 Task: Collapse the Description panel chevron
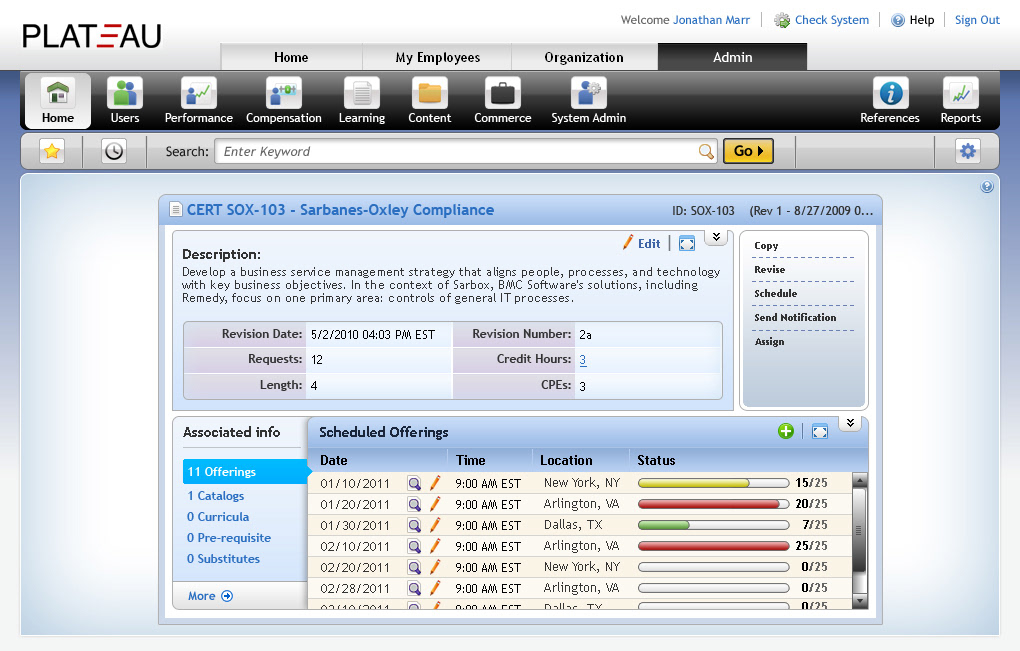pyautogui.click(x=716, y=237)
